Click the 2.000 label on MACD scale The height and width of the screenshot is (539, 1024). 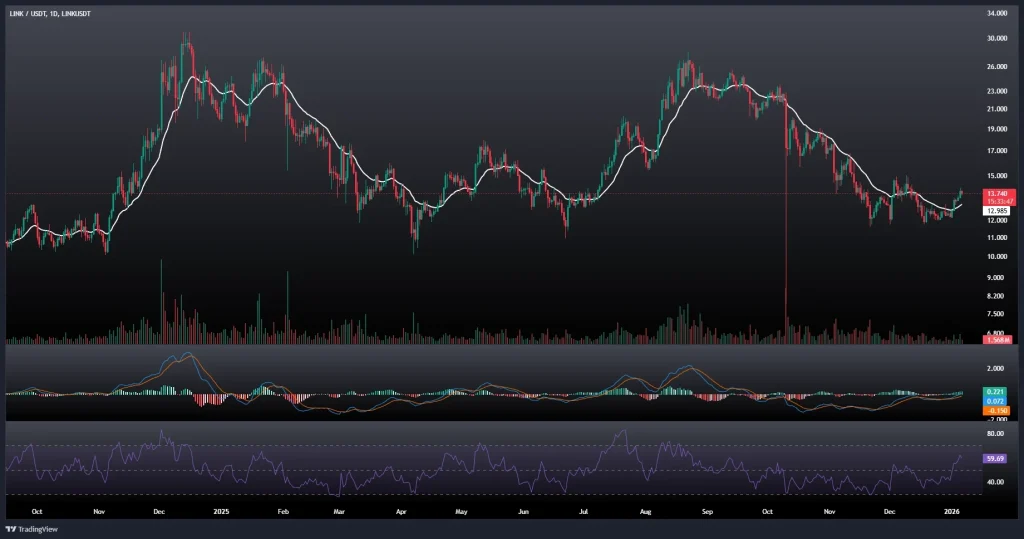996,368
